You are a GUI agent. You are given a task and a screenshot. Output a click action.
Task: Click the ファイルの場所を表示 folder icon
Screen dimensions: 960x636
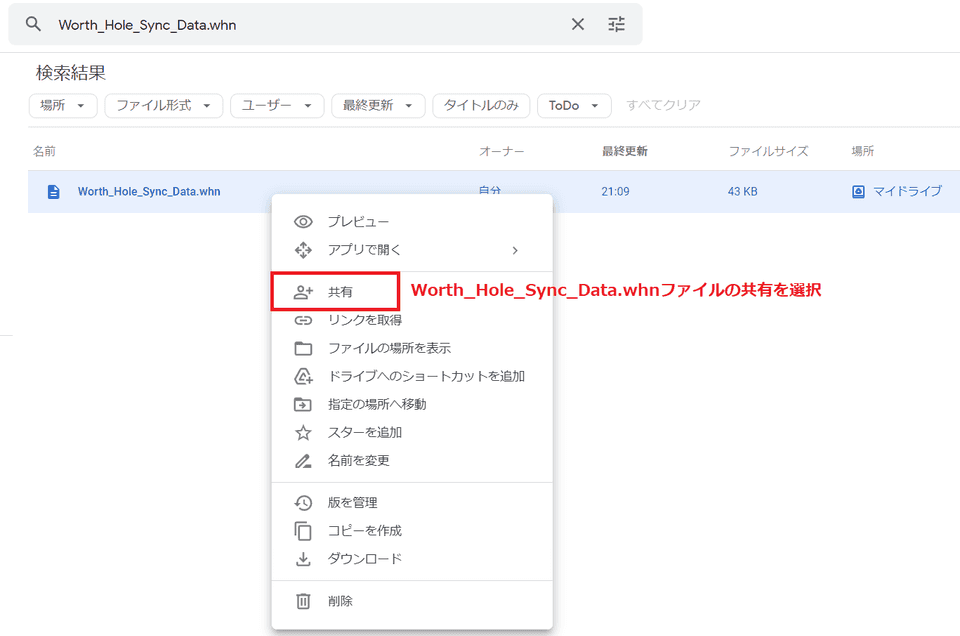pos(303,348)
